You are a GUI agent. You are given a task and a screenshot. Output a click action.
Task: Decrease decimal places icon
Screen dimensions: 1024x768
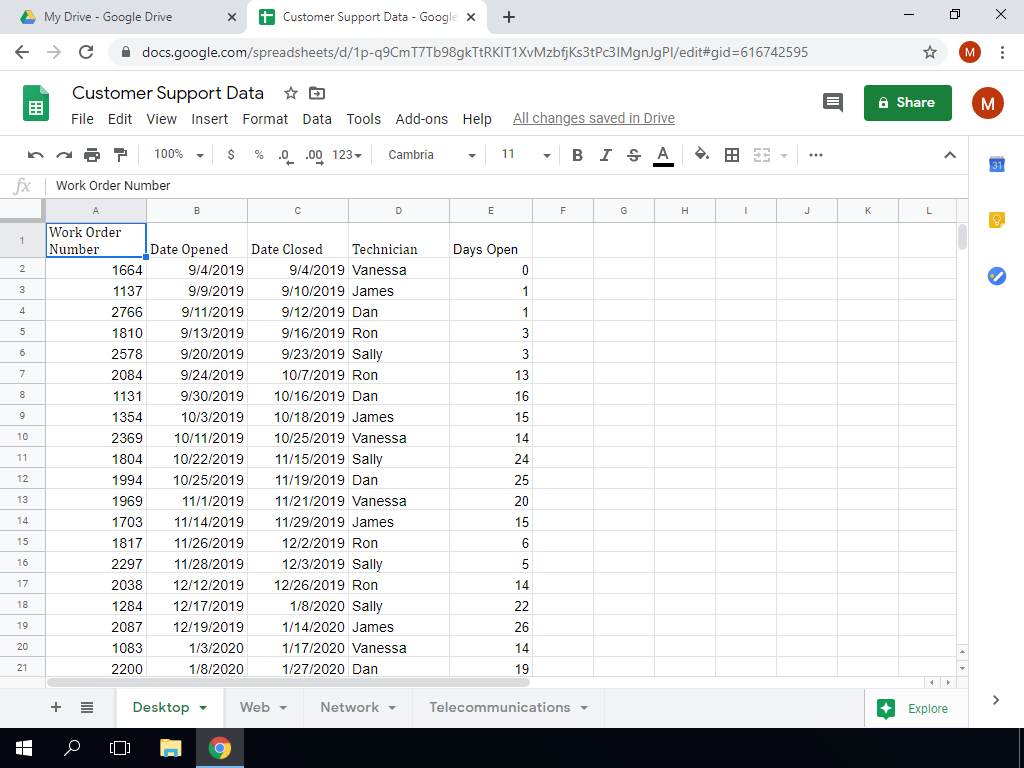click(285, 155)
